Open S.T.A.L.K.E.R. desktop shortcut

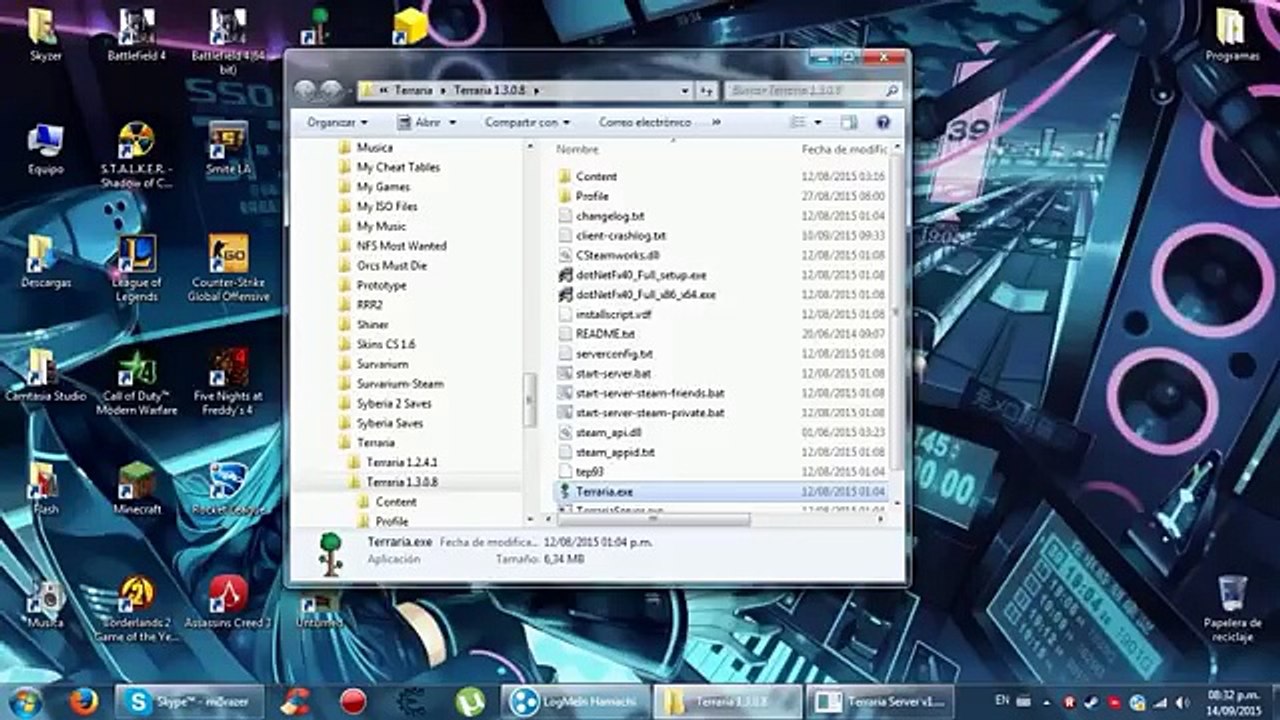(137, 155)
